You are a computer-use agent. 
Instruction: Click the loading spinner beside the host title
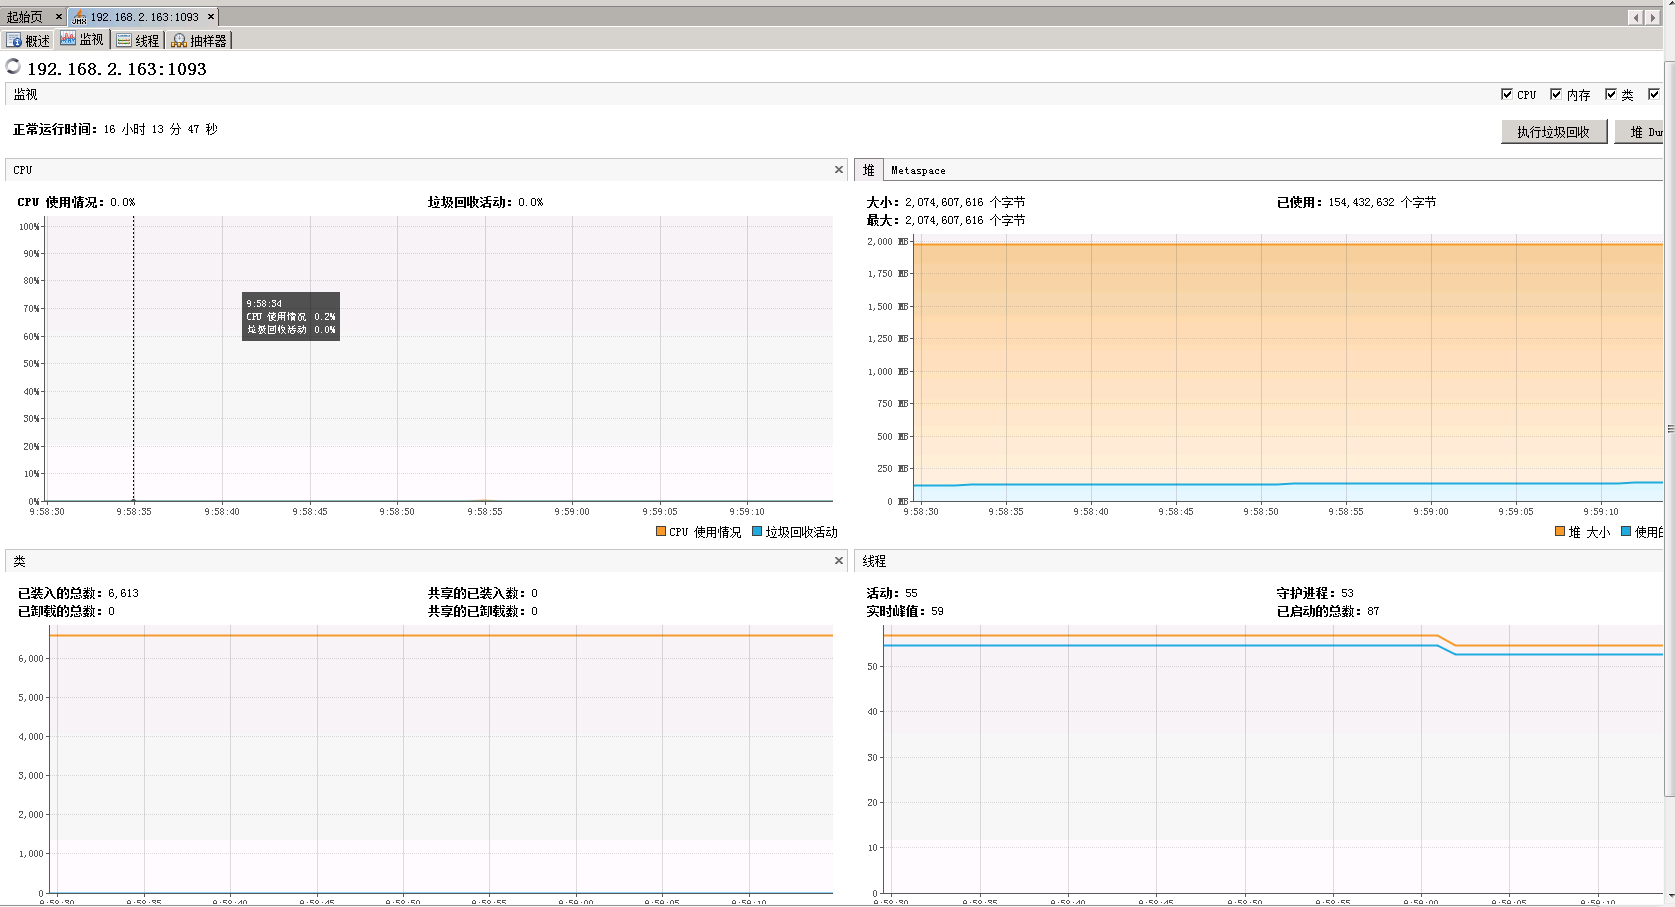13,66
